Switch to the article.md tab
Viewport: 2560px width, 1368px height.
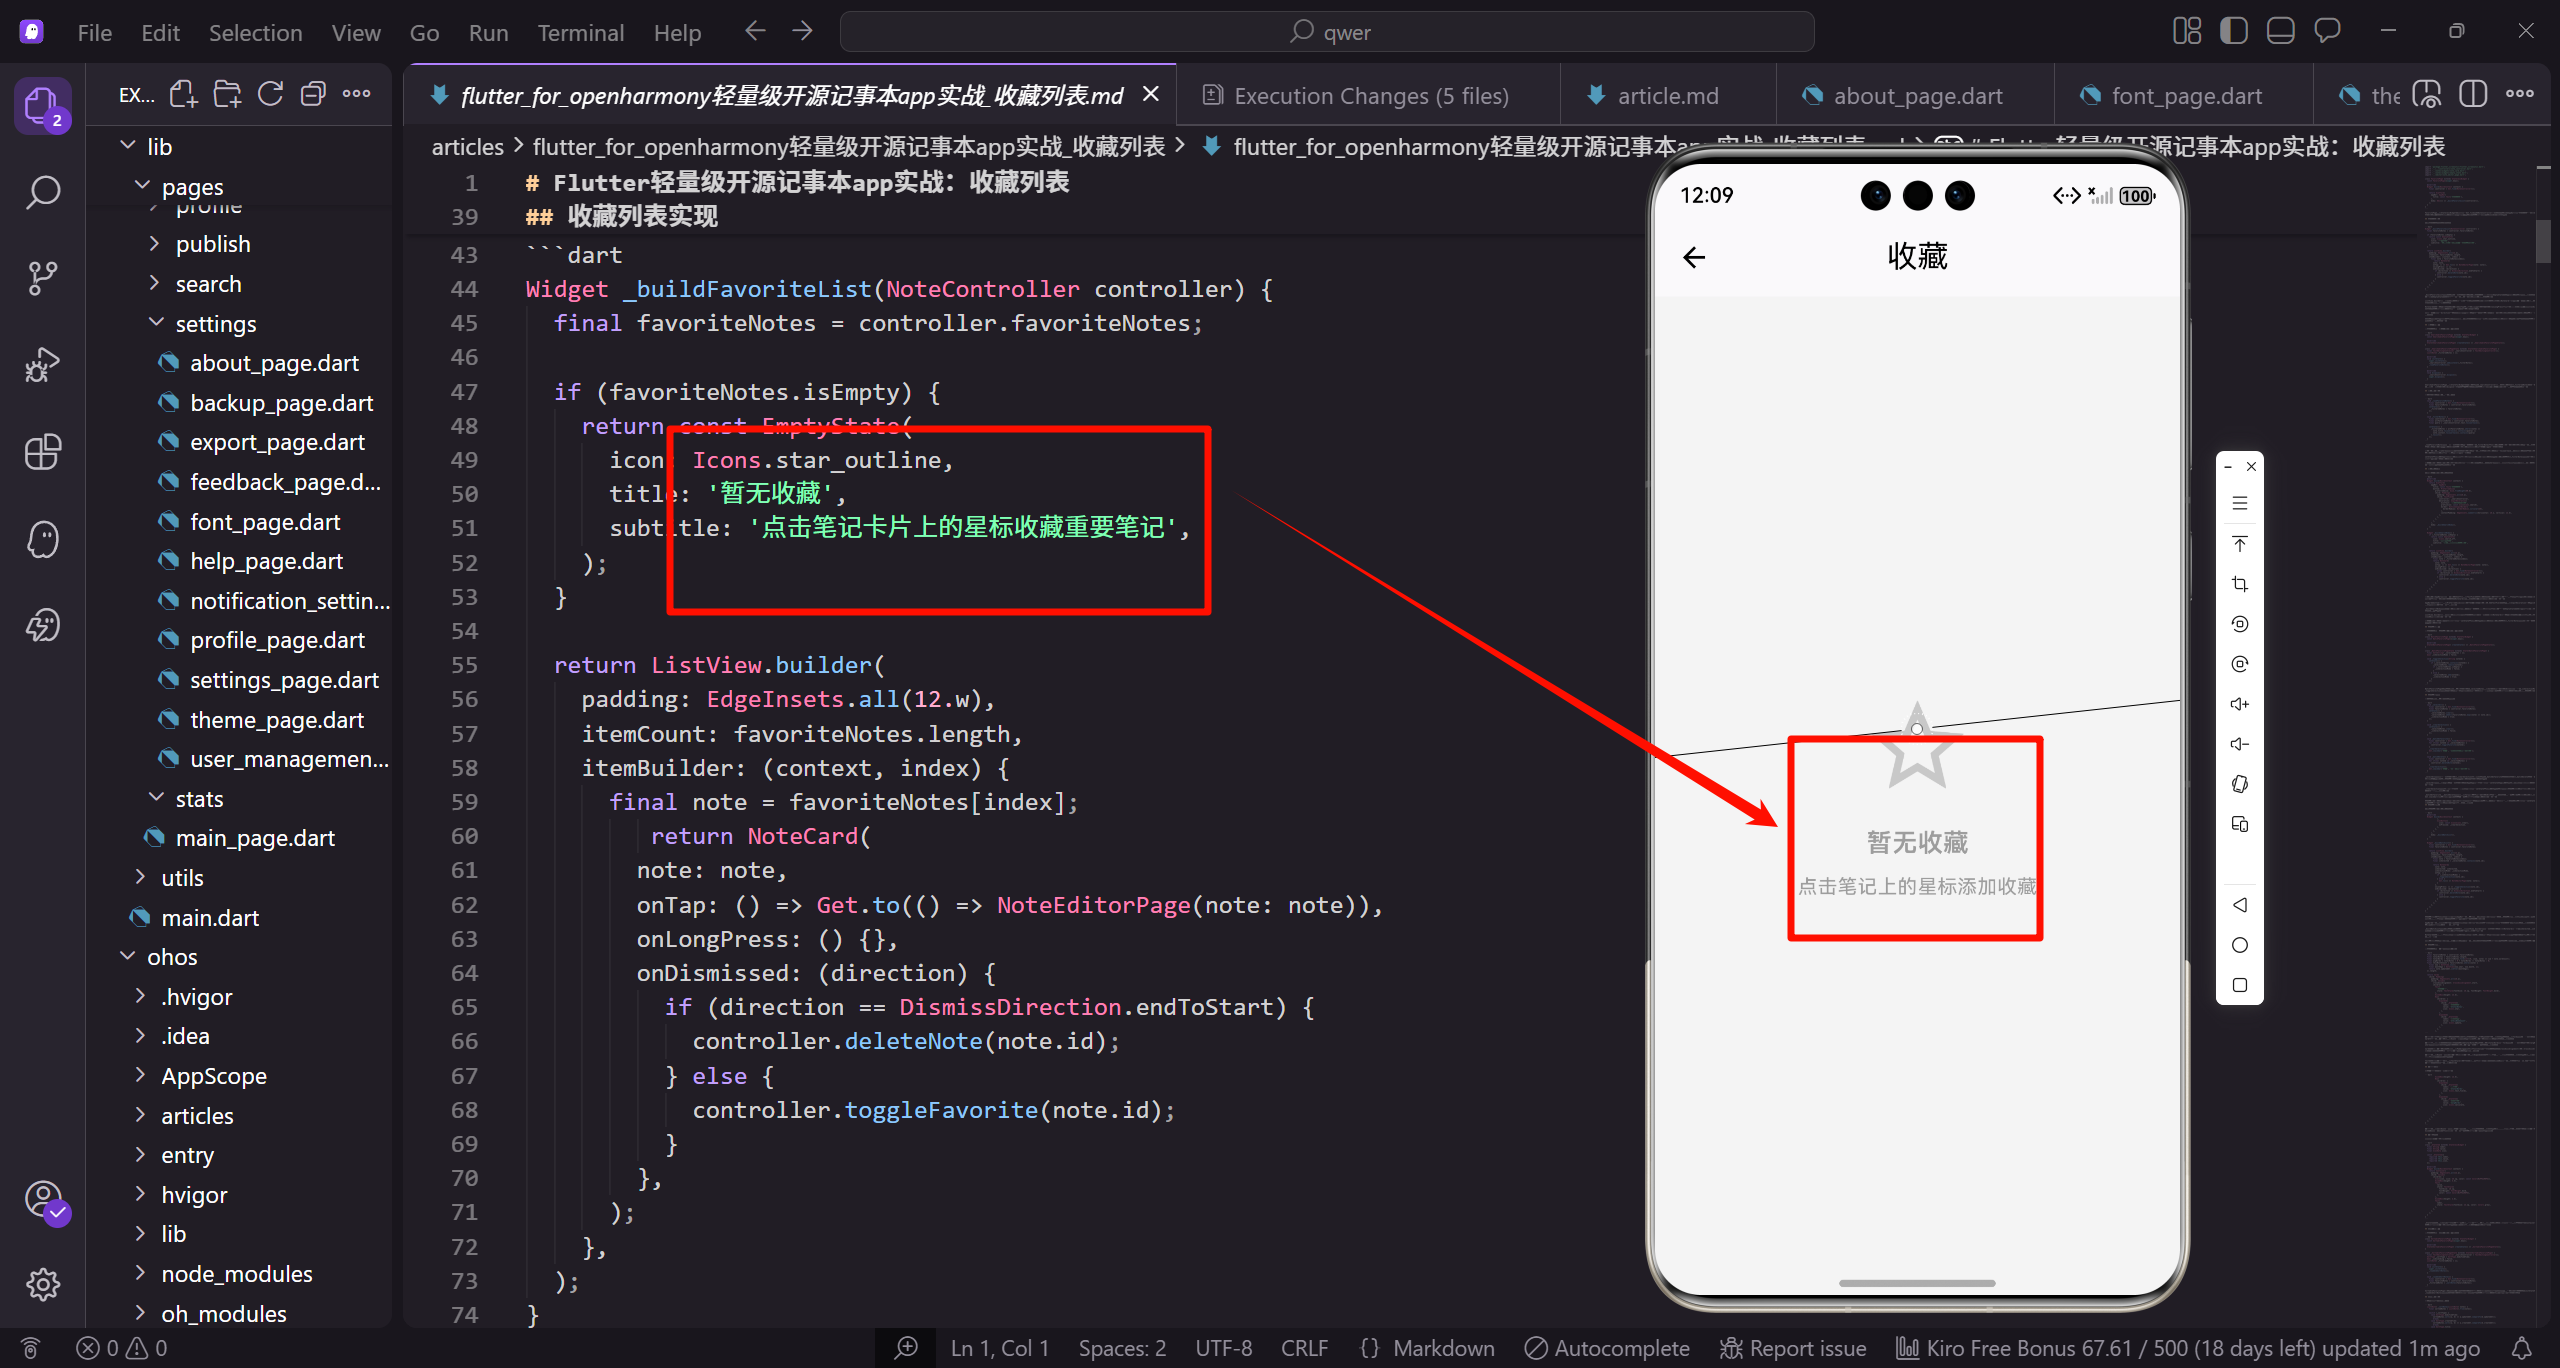(x=1667, y=95)
